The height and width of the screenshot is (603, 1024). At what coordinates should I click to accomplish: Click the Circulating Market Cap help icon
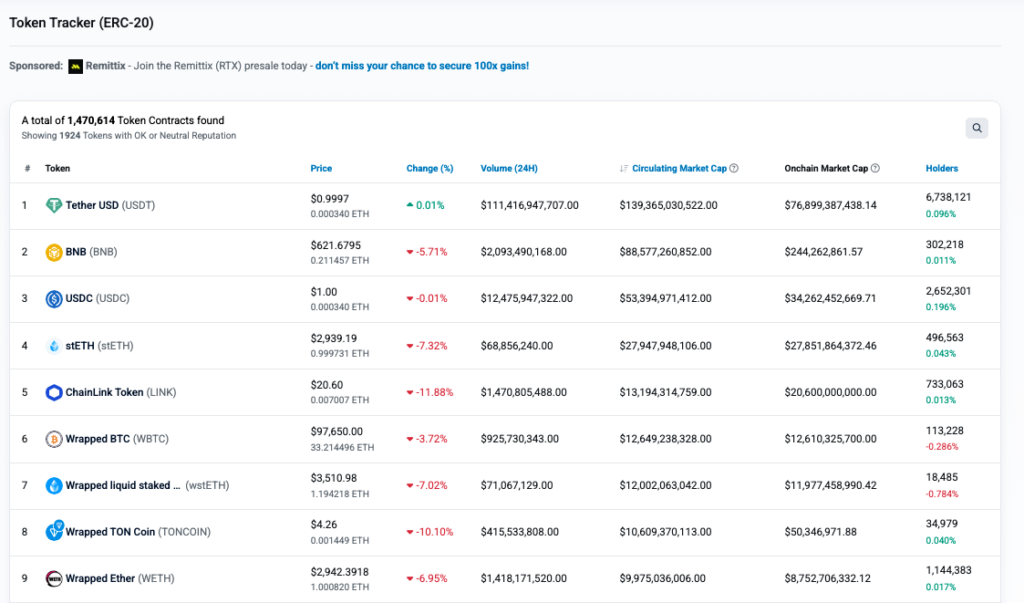734,168
